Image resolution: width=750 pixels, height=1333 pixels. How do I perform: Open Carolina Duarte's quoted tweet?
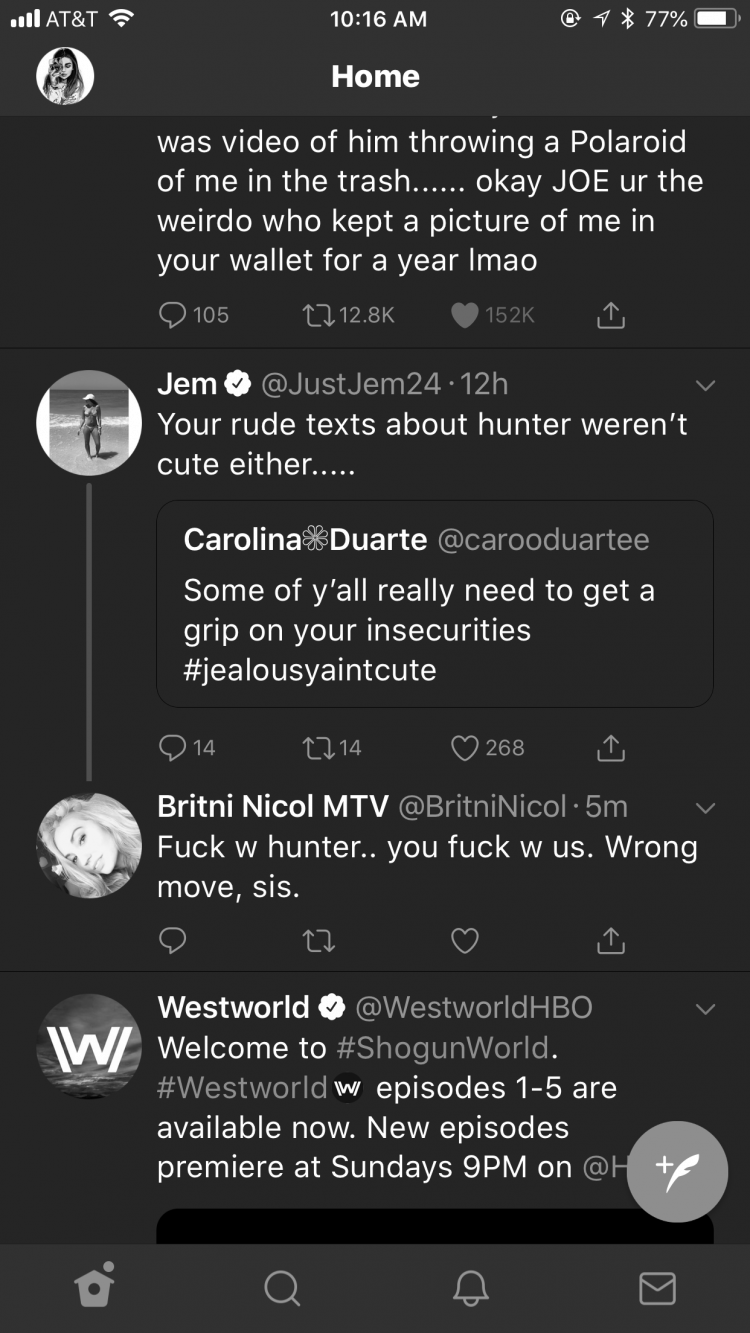pos(435,604)
